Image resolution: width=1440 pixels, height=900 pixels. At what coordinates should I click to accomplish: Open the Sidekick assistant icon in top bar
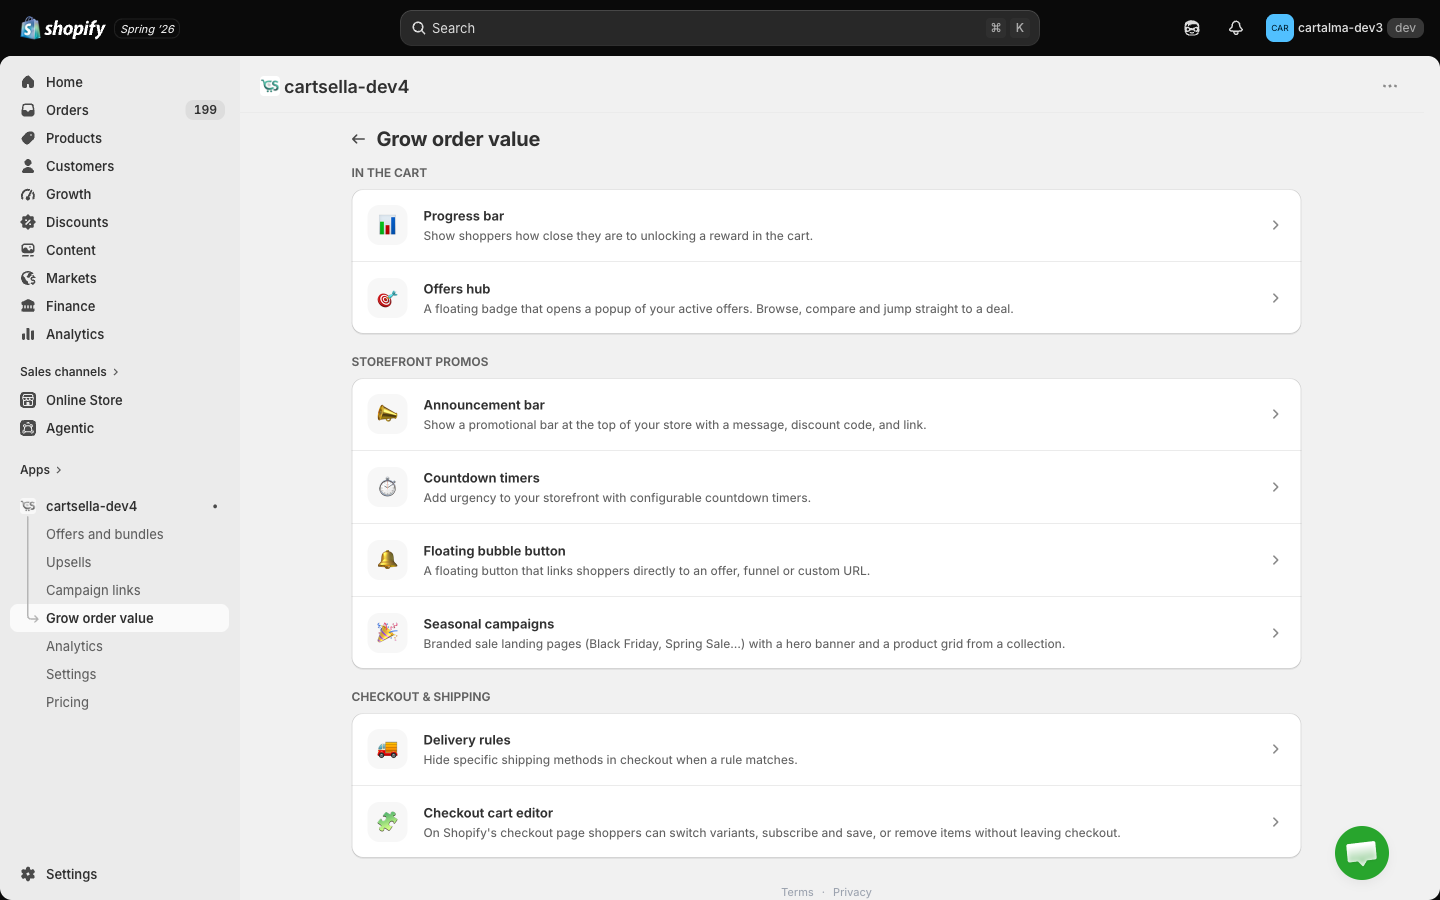(x=1192, y=28)
